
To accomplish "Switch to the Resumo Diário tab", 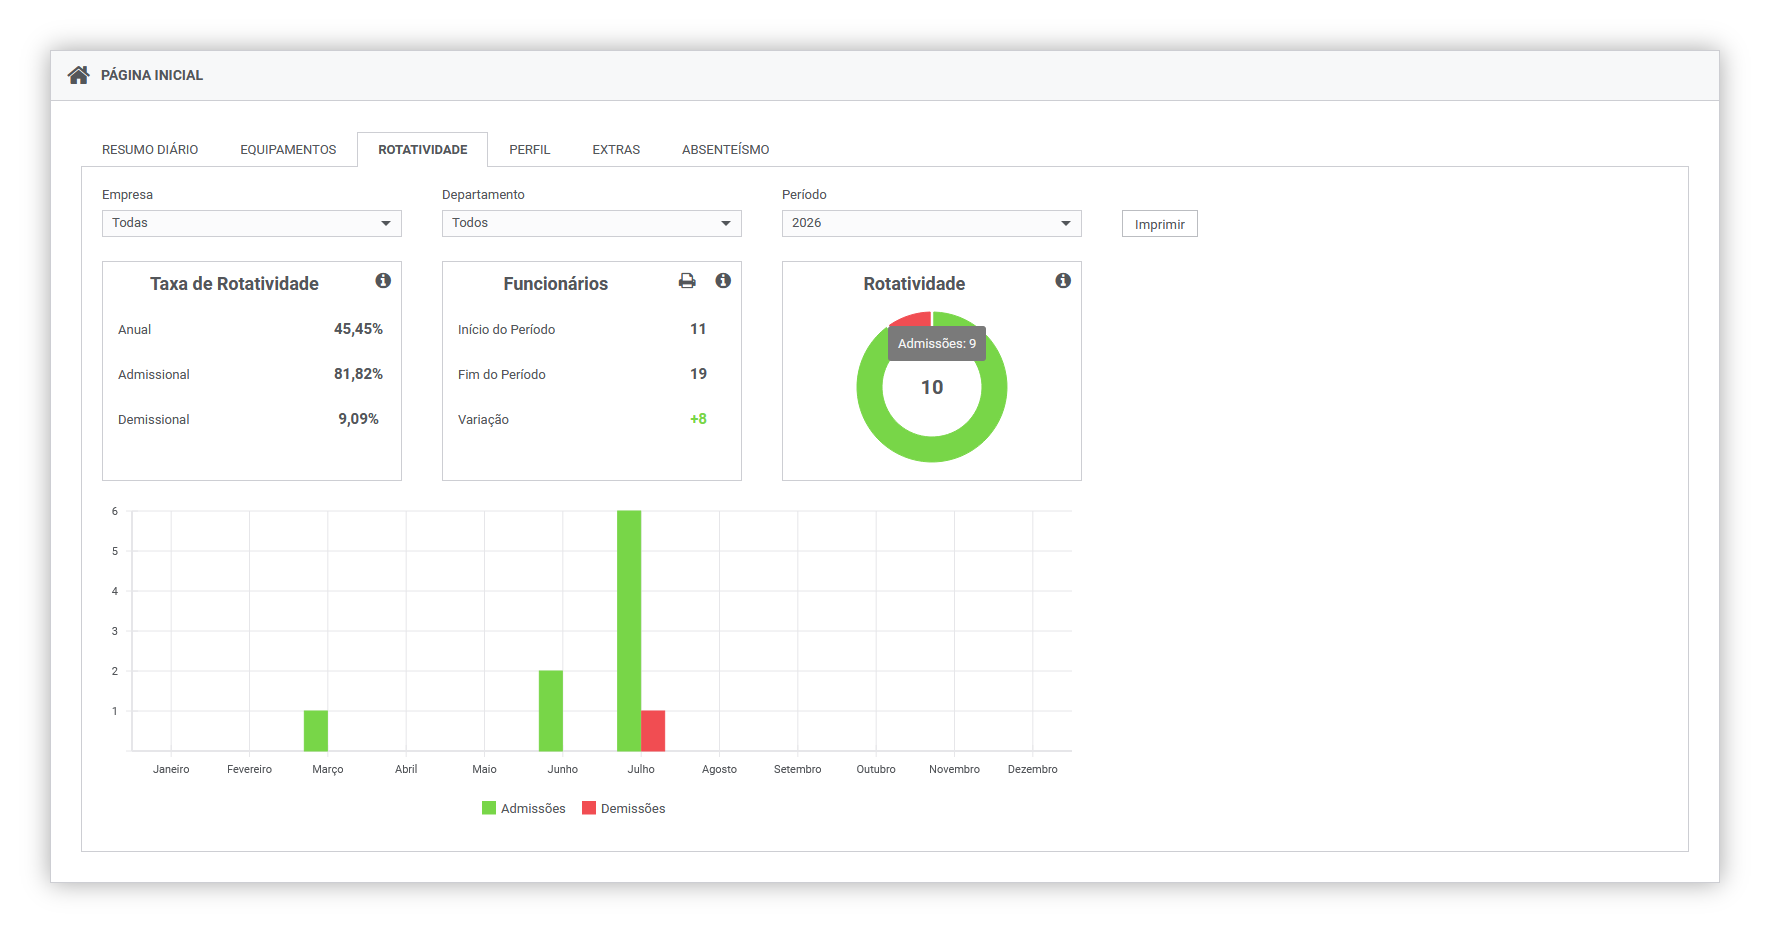I will pyautogui.click(x=150, y=150).
